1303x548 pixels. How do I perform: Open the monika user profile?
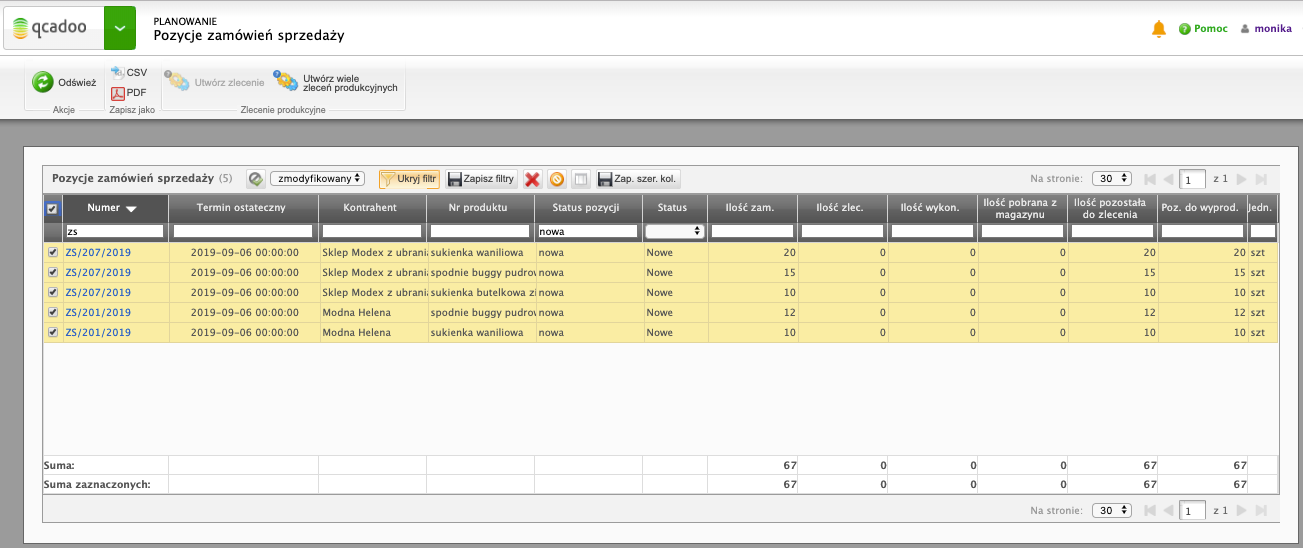(1266, 29)
